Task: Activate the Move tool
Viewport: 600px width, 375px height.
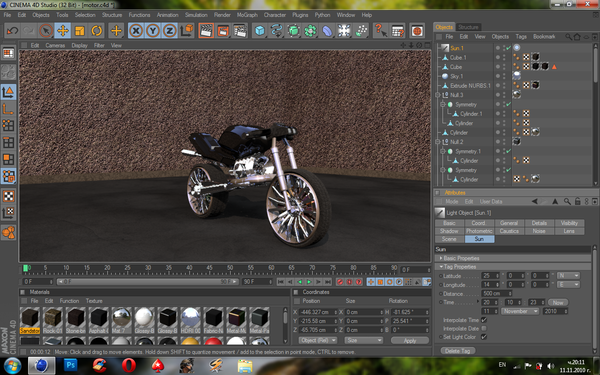Action: tap(62, 31)
